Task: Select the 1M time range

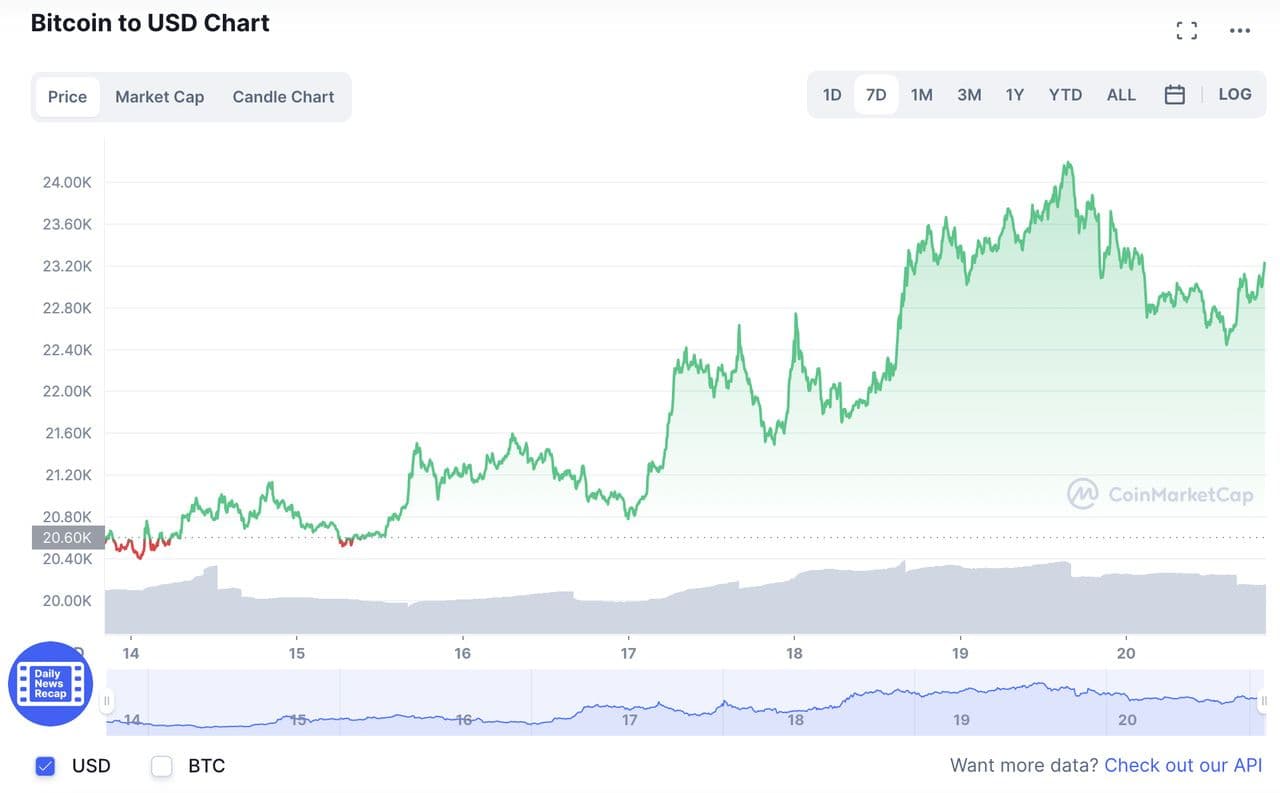Action: pyautogui.click(x=921, y=95)
